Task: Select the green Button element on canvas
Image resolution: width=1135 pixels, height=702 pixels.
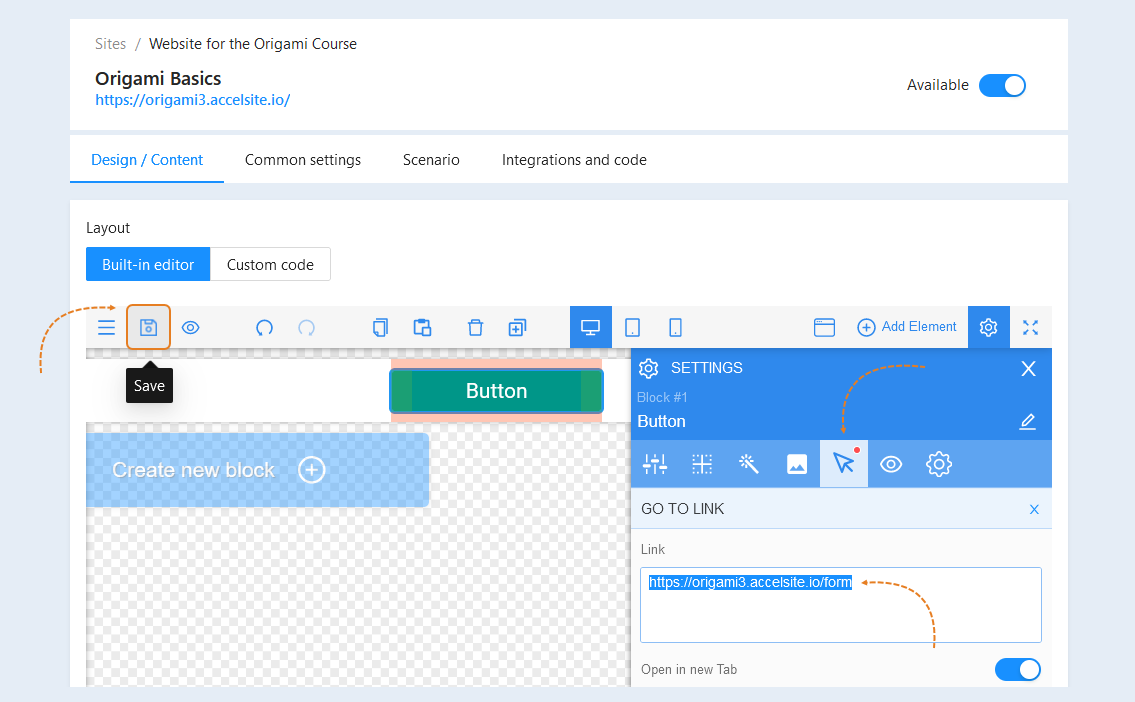Action: 497,391
